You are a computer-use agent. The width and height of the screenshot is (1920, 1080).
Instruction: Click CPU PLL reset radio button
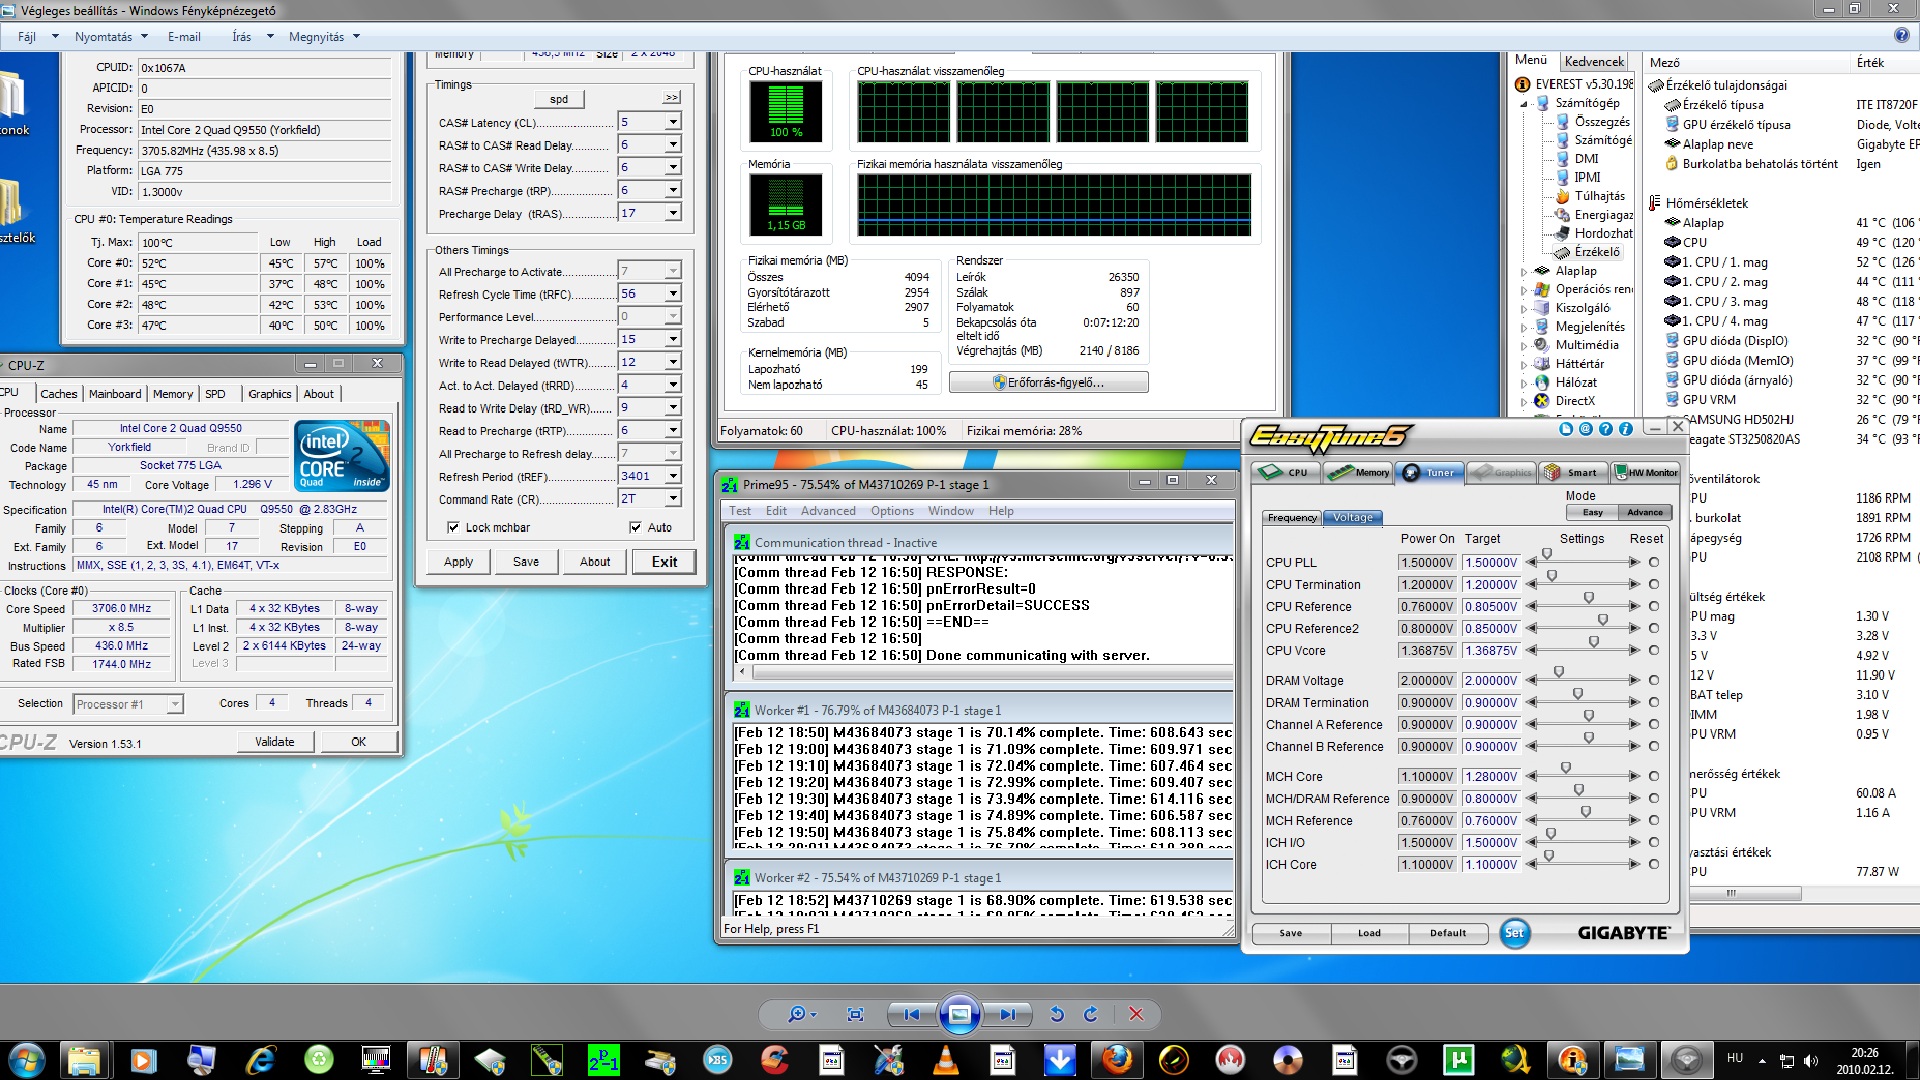click(x=1653, y=562)
